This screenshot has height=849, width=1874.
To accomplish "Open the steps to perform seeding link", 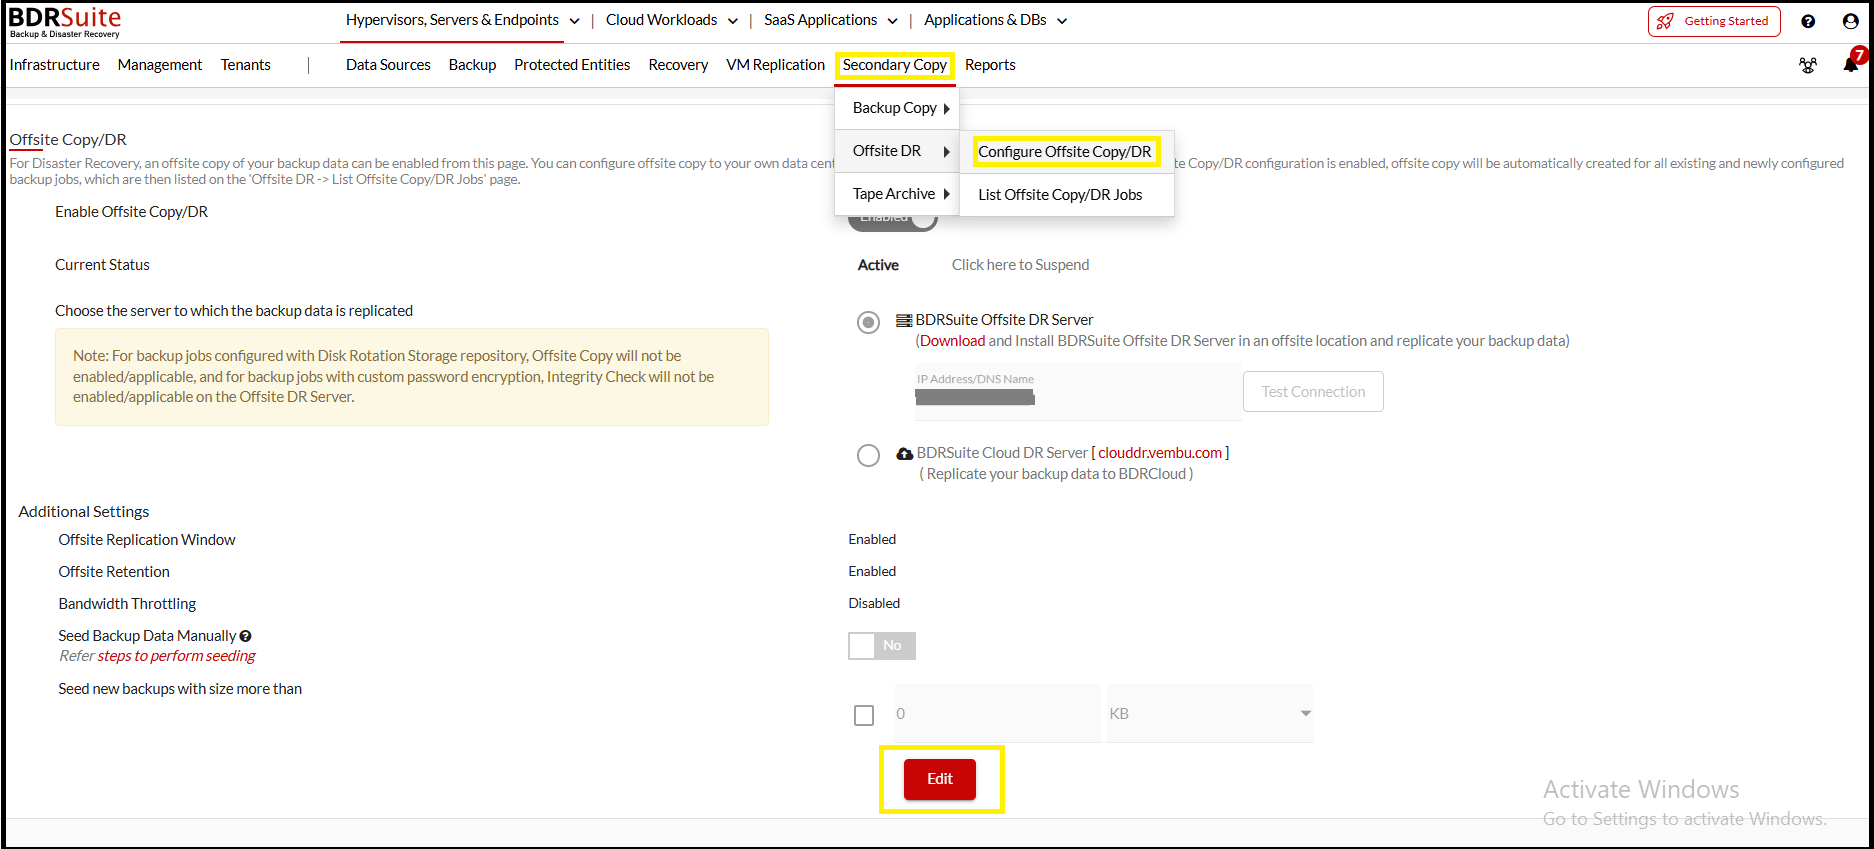I will click(176, 656).
